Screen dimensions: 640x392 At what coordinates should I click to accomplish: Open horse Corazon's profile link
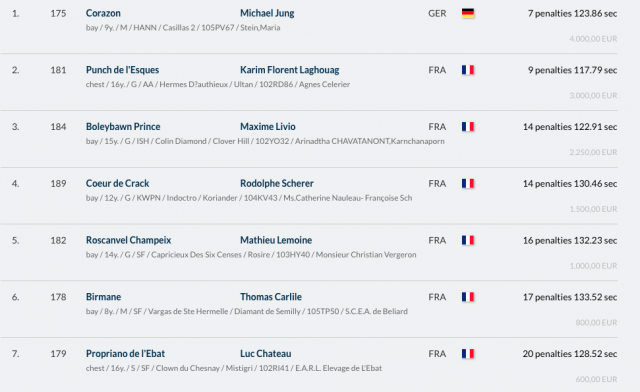click(x=103, y=13)
